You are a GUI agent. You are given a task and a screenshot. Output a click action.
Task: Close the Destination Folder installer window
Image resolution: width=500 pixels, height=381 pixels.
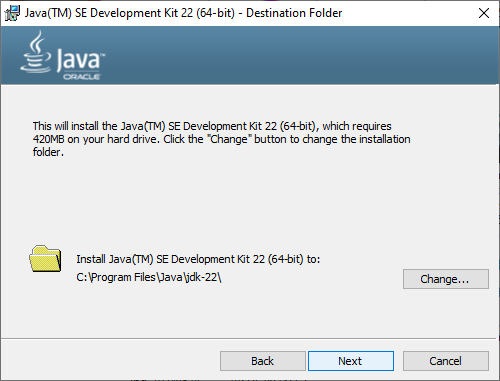484,13
